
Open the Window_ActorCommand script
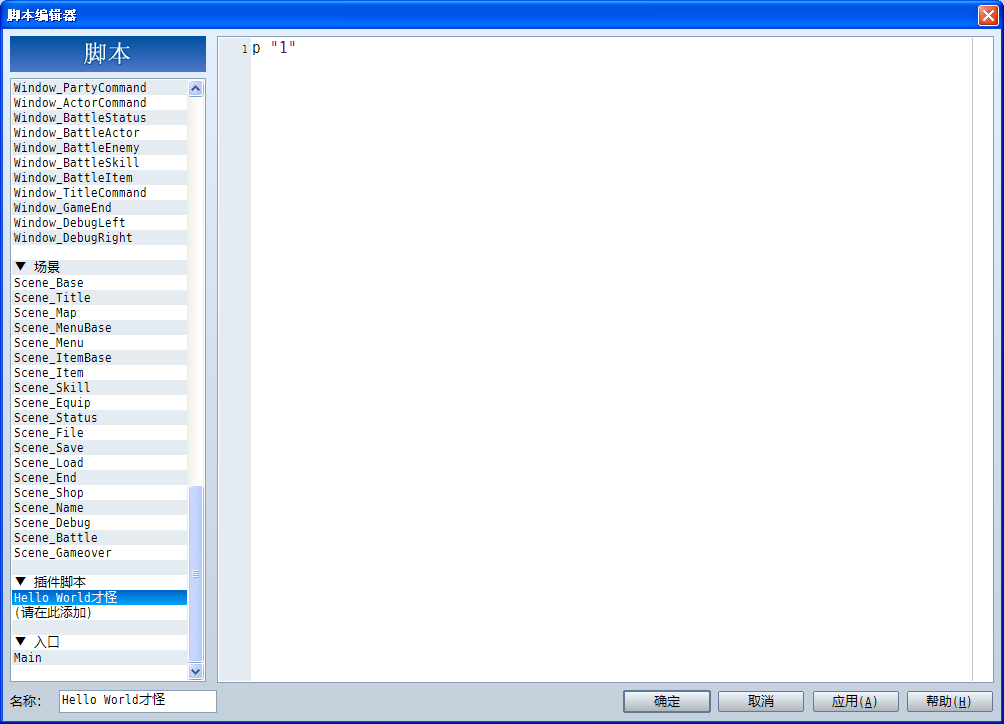click(x=99, y=102)
